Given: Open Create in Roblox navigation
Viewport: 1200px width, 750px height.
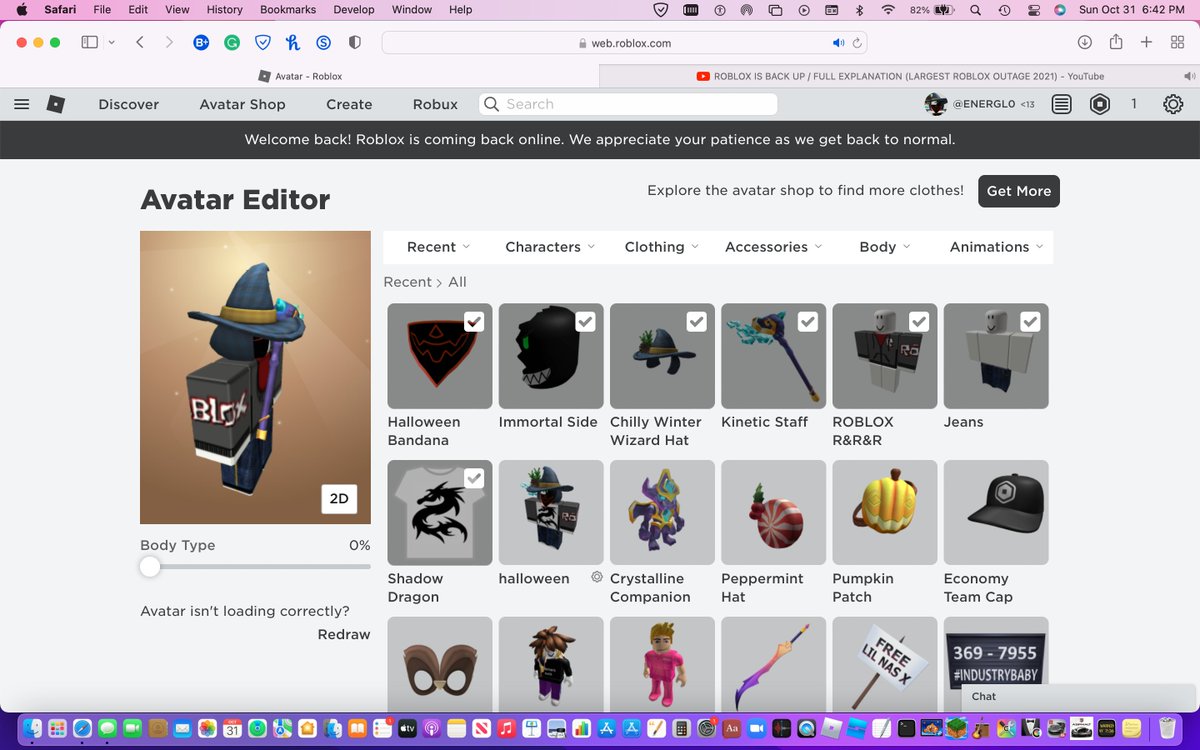Looking at the screenshot, I should pos(349,104).
